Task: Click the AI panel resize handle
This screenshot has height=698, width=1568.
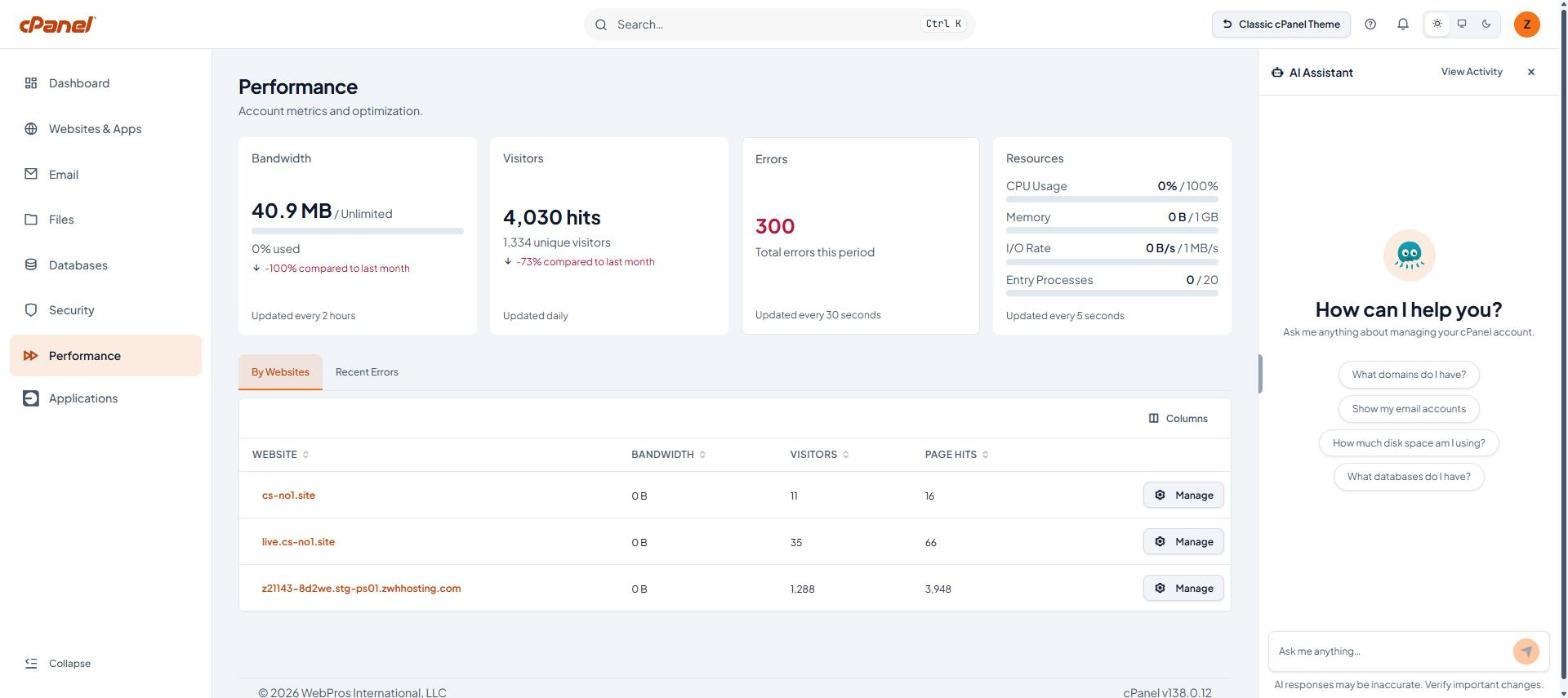Action: [1260, 374]
